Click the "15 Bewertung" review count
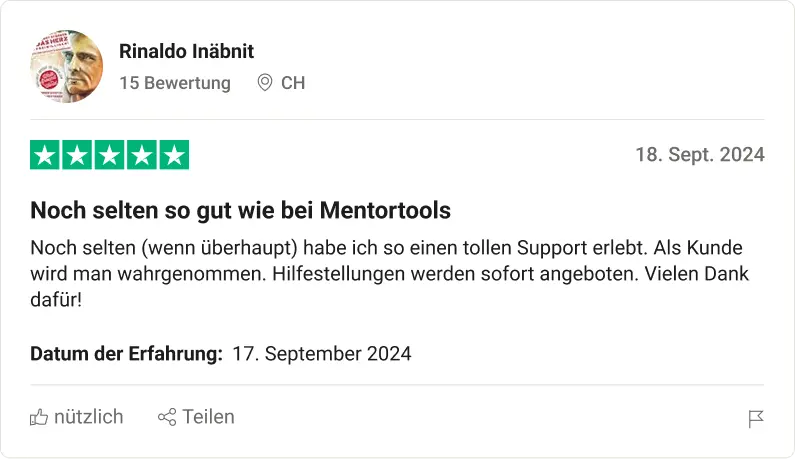Viewport: 795px width, 459px height. click(x=174, y=83)
